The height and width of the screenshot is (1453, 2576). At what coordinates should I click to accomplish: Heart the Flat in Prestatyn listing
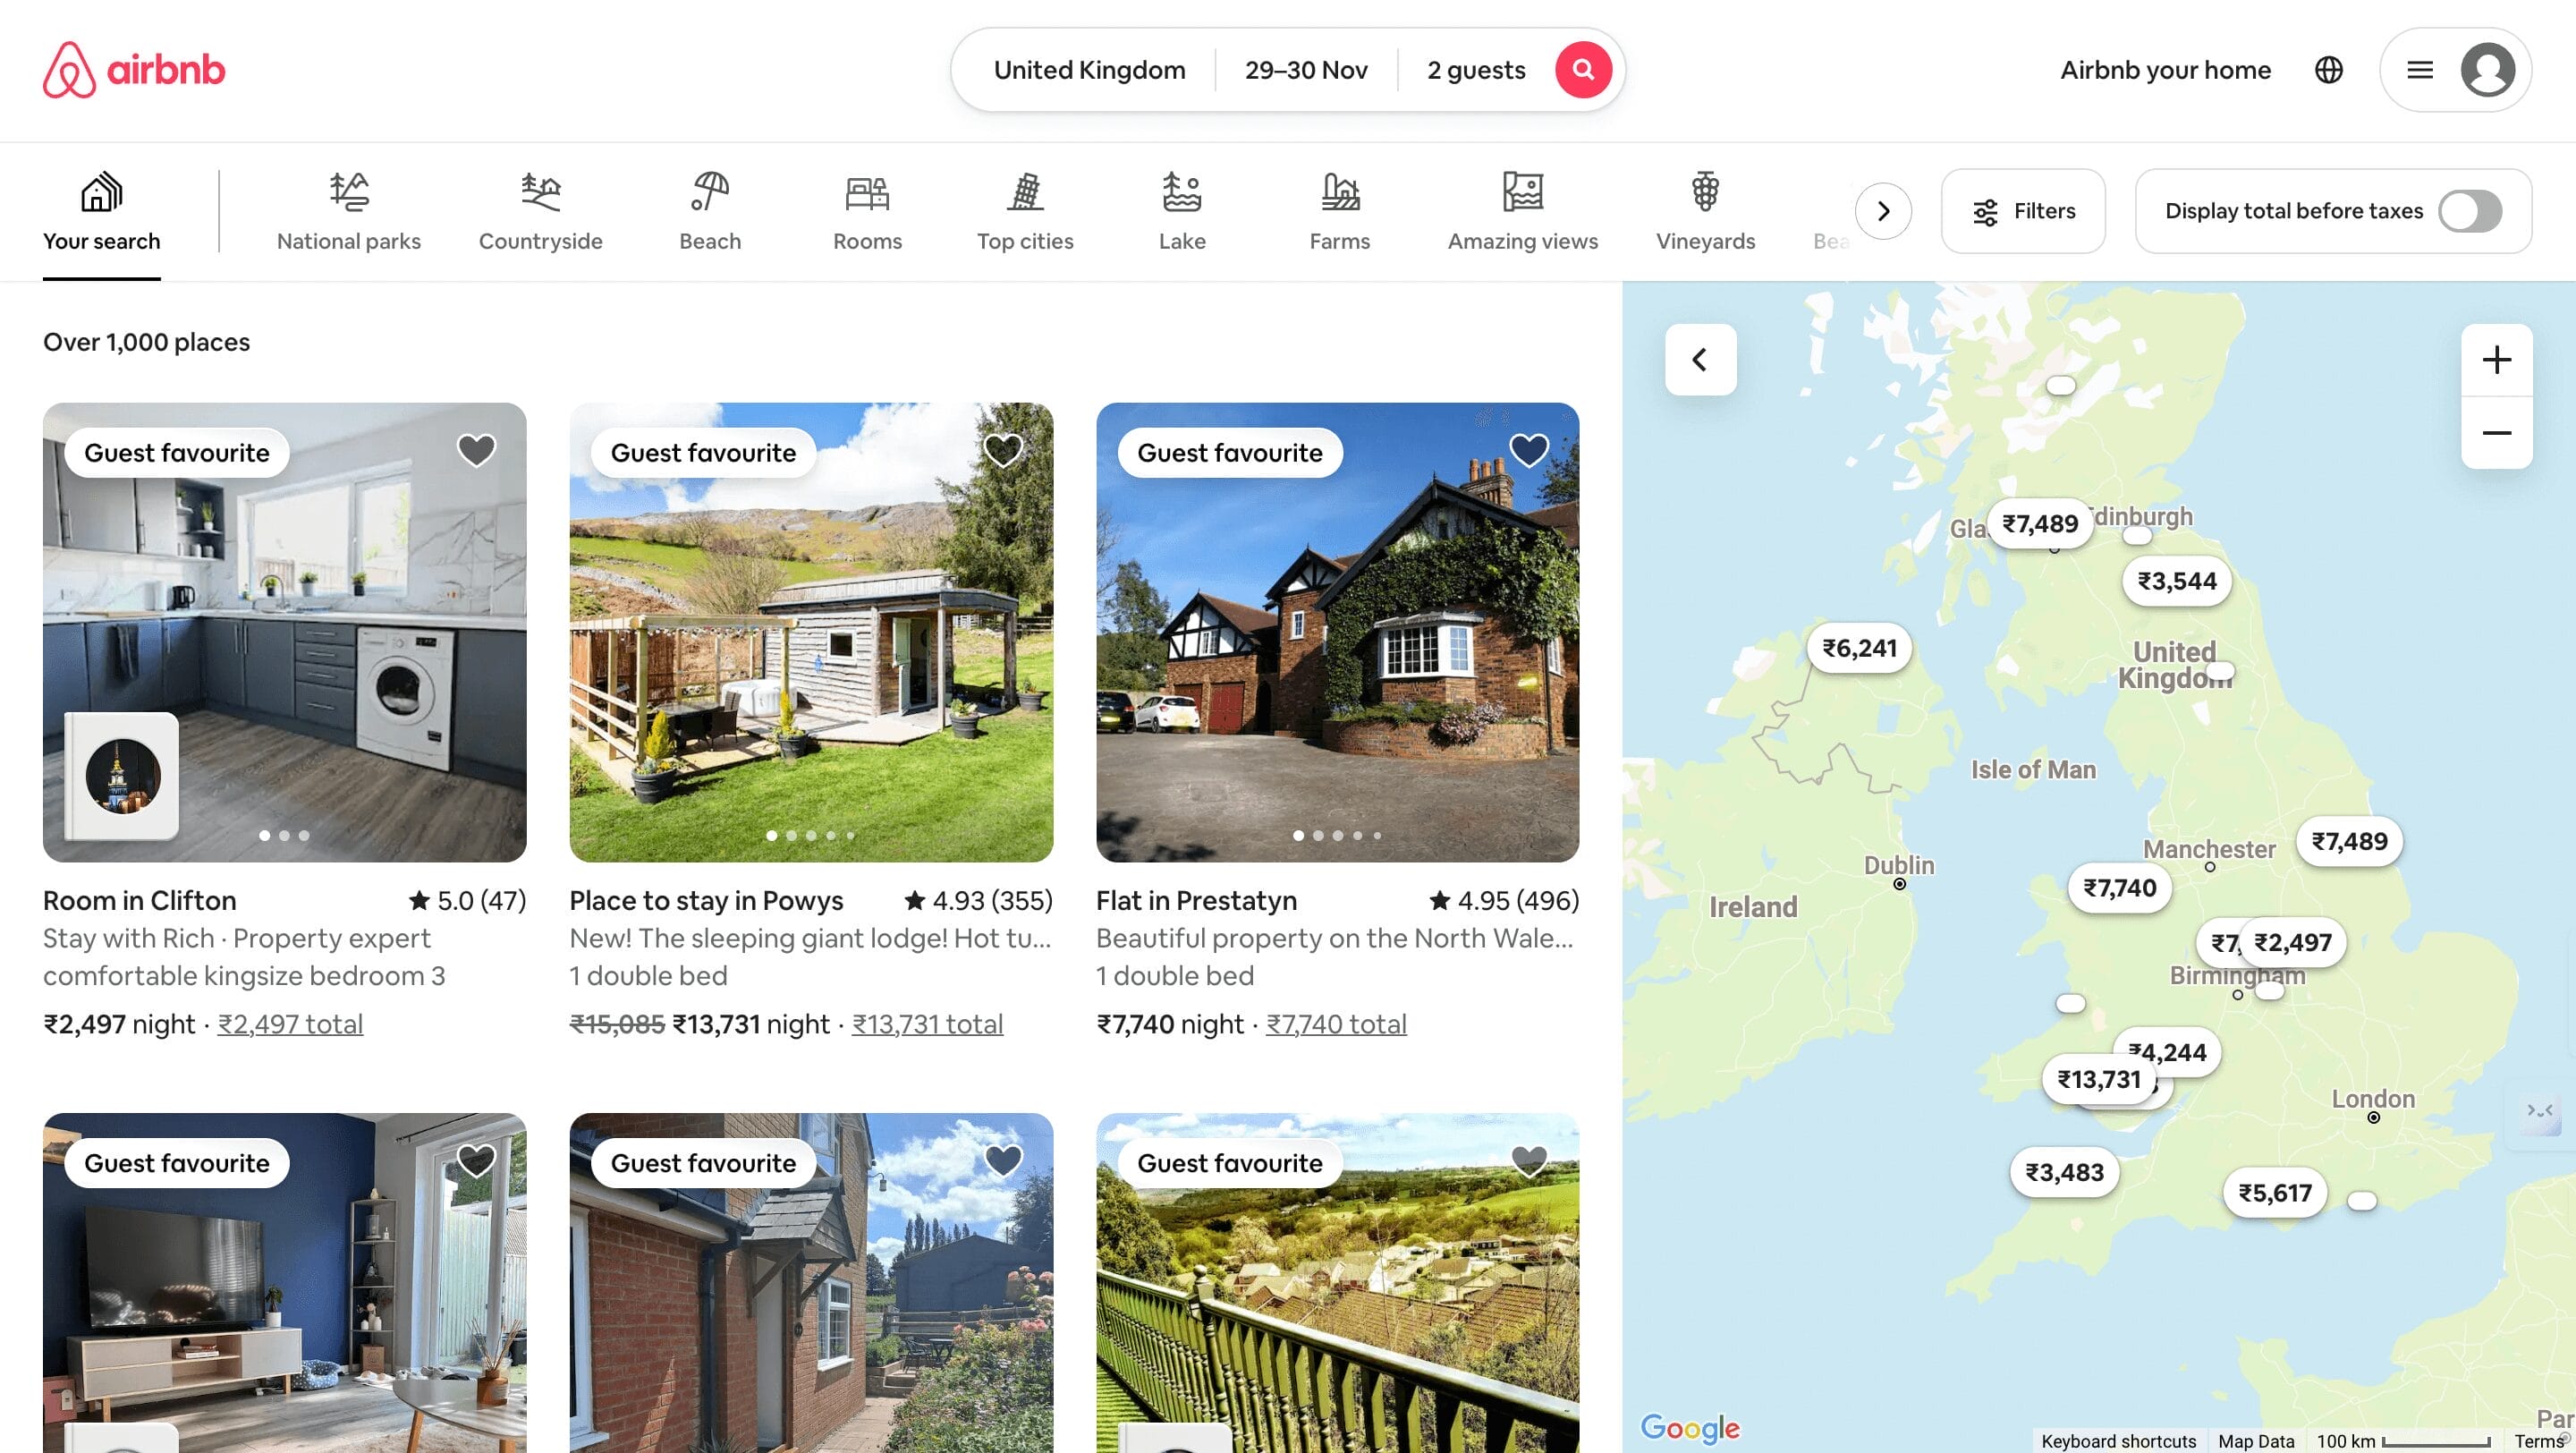[1528, 451]
